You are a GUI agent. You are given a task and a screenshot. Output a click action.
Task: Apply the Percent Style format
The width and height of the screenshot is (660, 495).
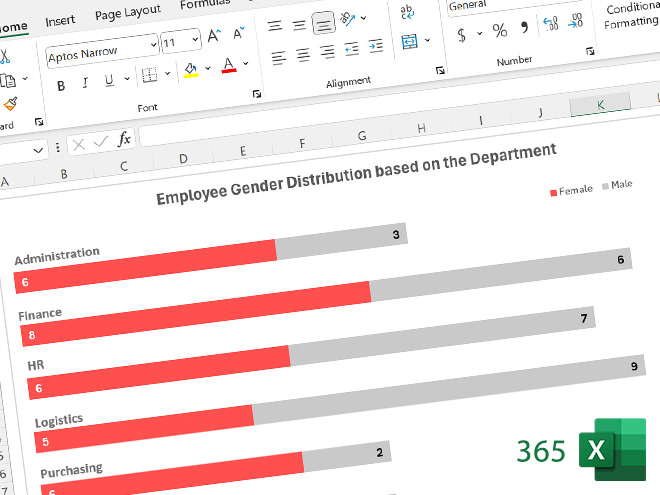click(499, 31)
